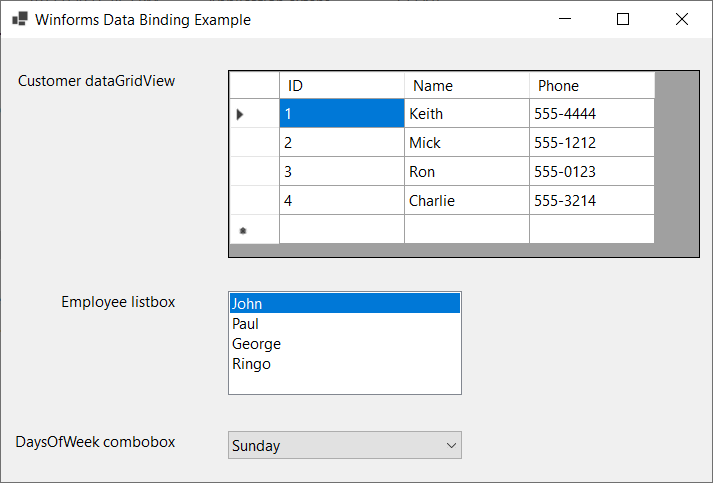Select the row header for Ron
Screen dimensions: 713x483
pos(254,172)
